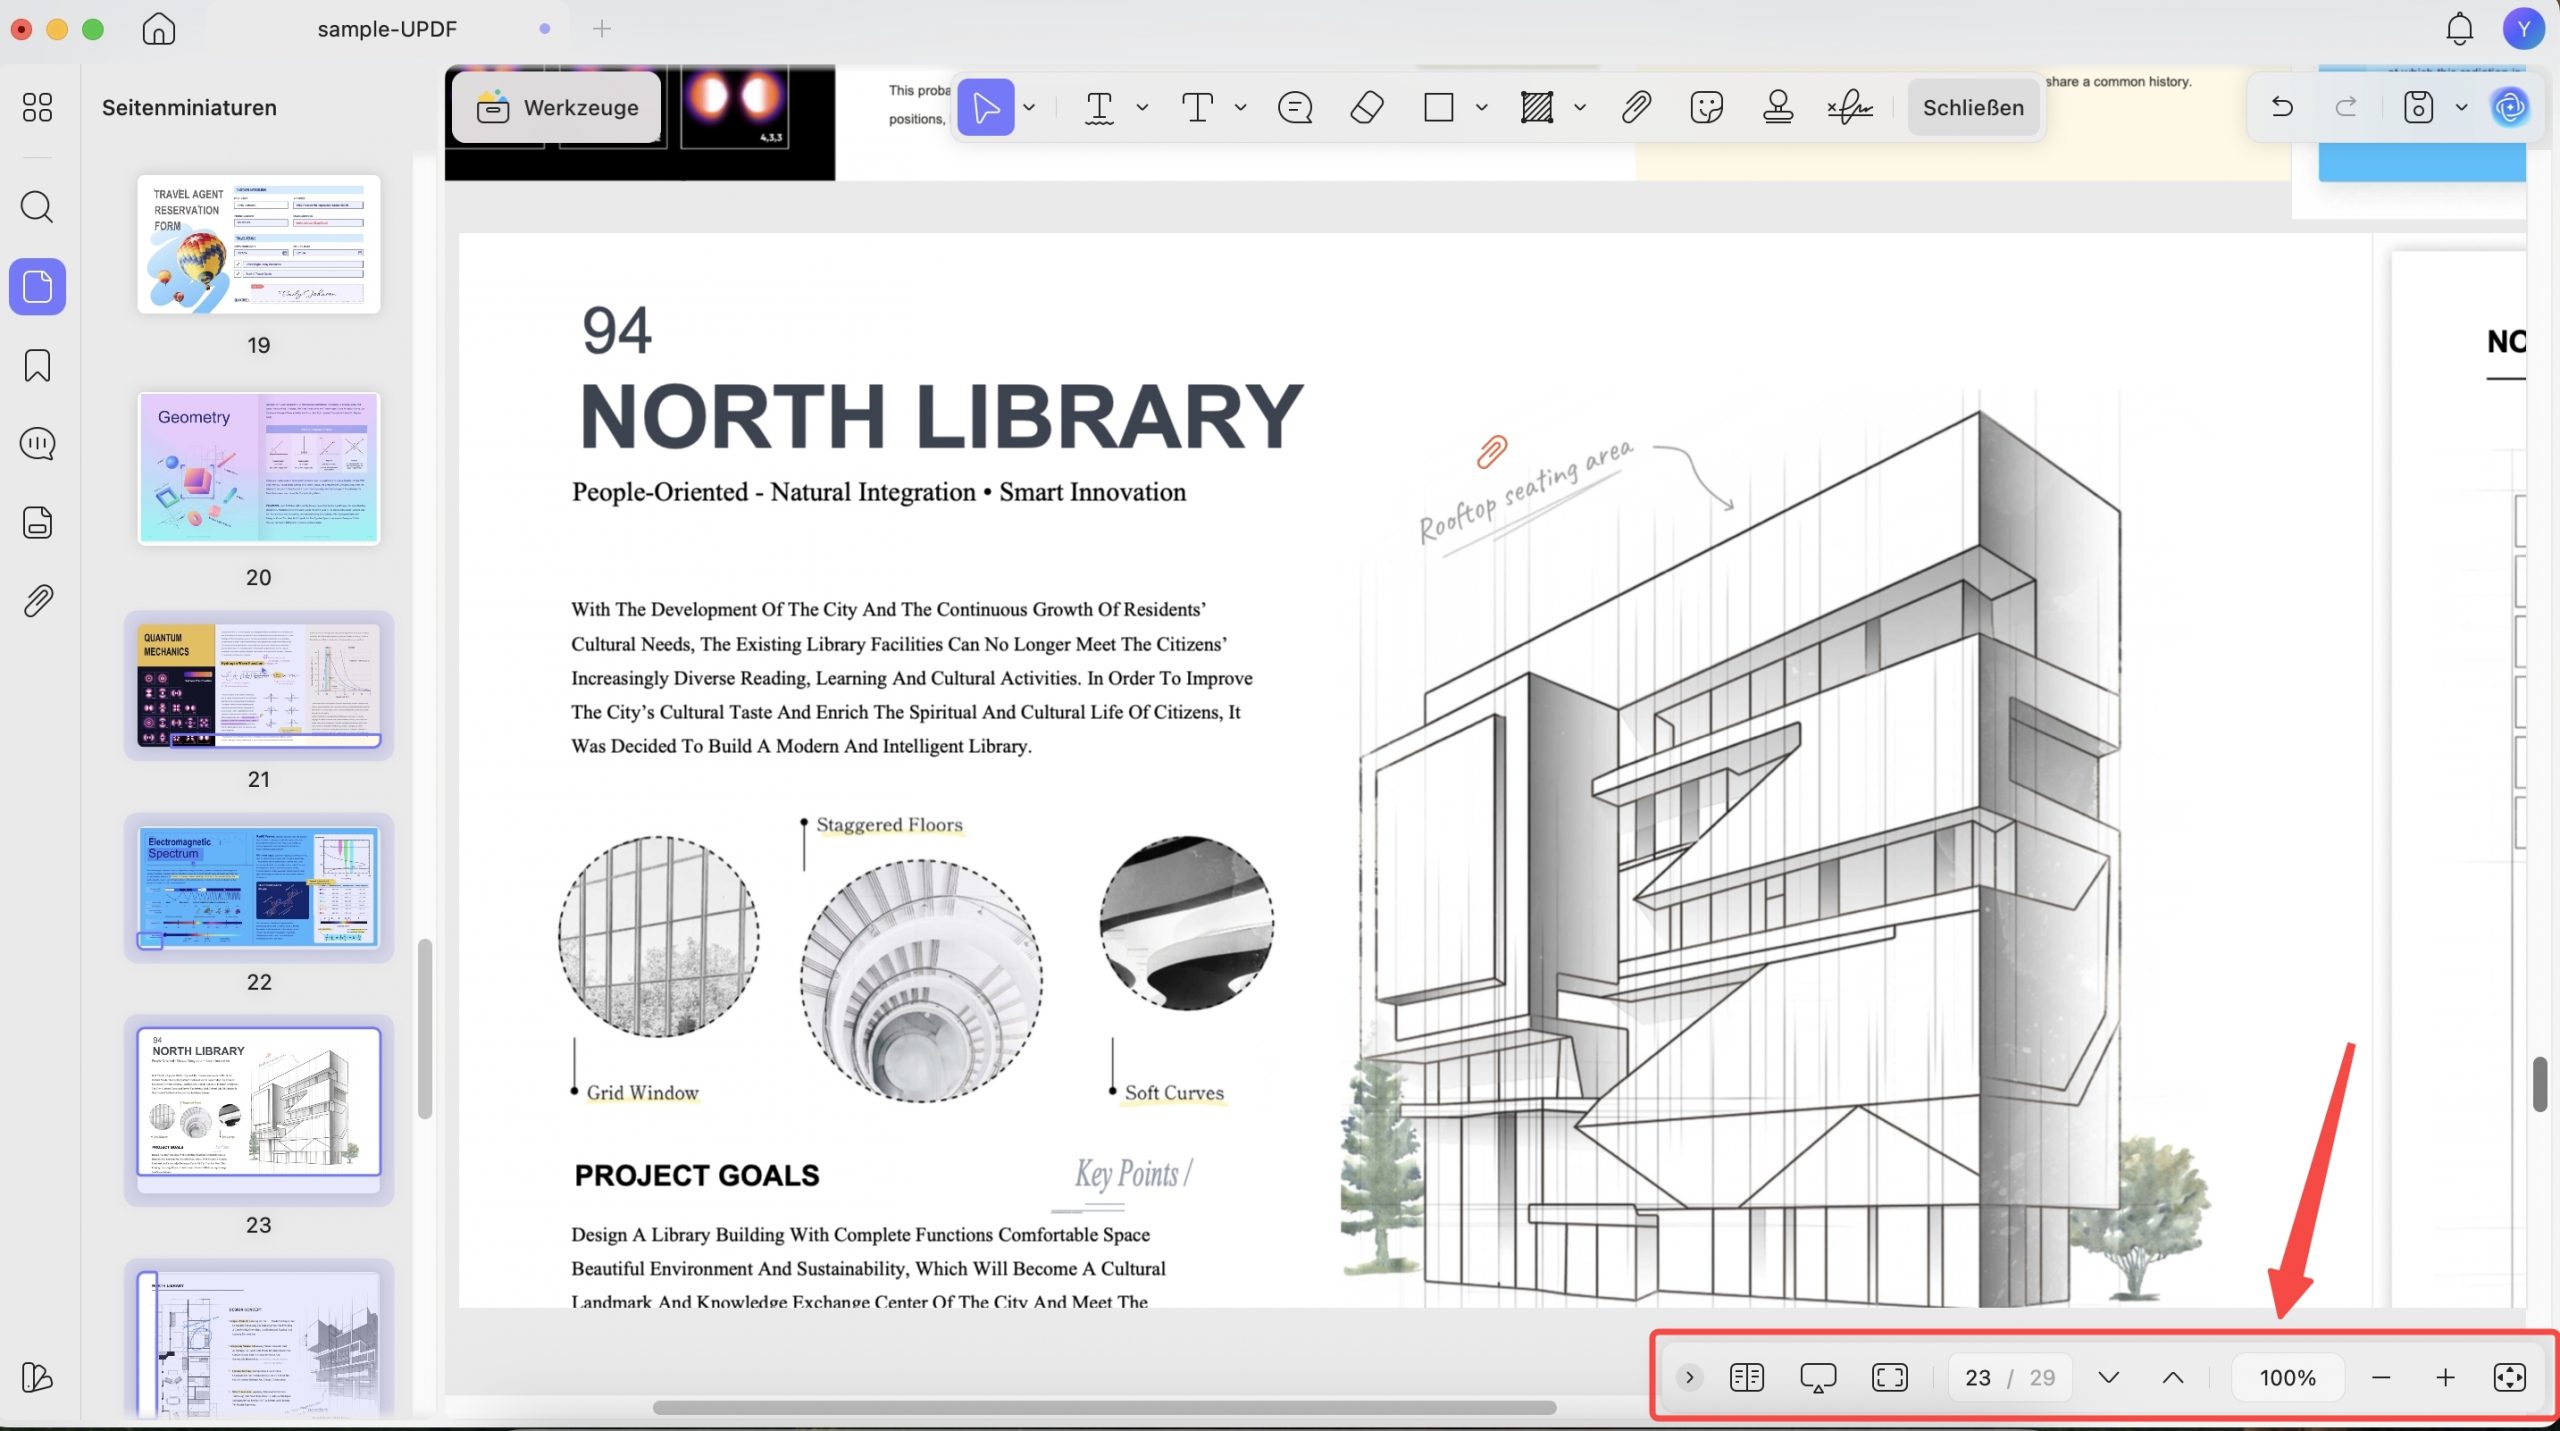Open notifications bell

(2459, 29)
